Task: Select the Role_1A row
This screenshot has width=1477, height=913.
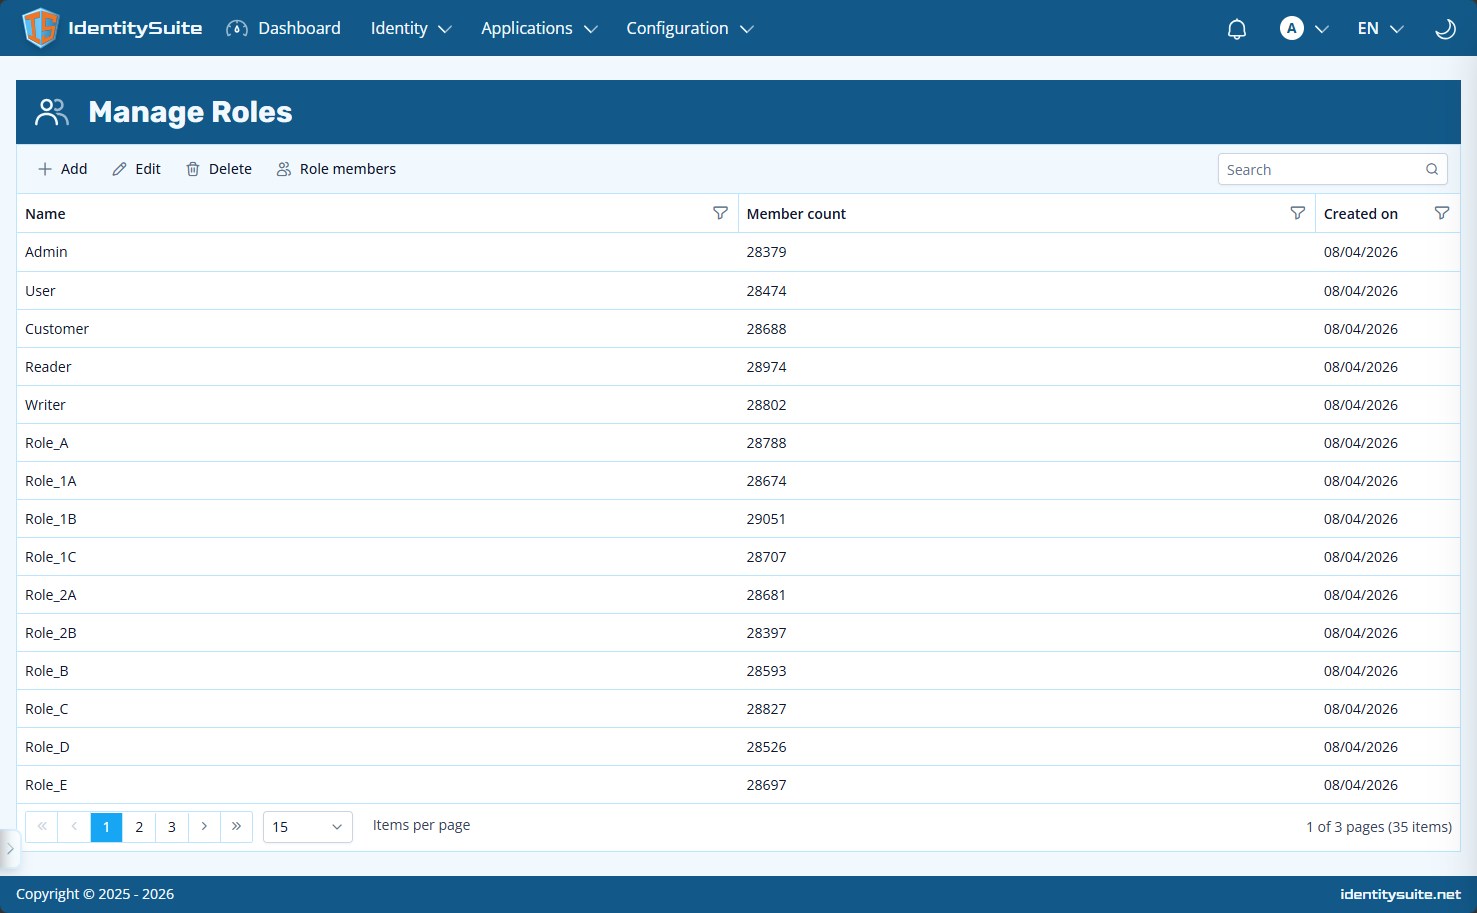Action: (738, 481)
